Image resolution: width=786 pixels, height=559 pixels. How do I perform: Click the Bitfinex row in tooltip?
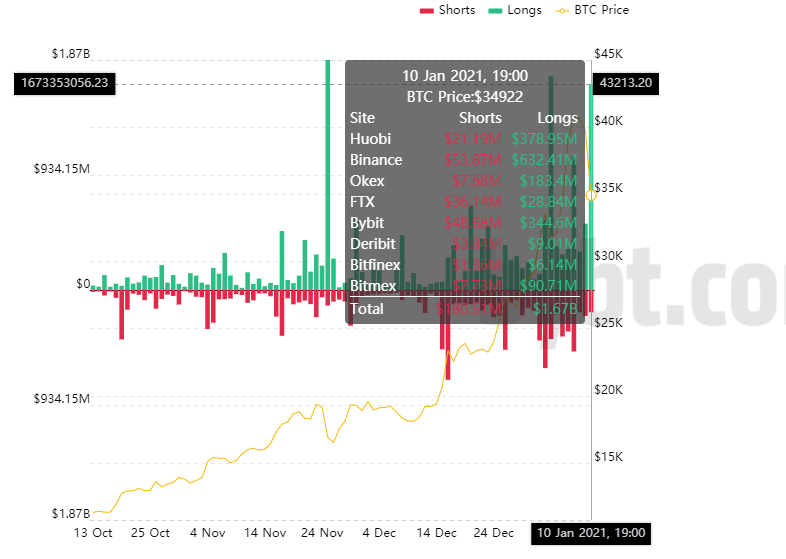464,265
